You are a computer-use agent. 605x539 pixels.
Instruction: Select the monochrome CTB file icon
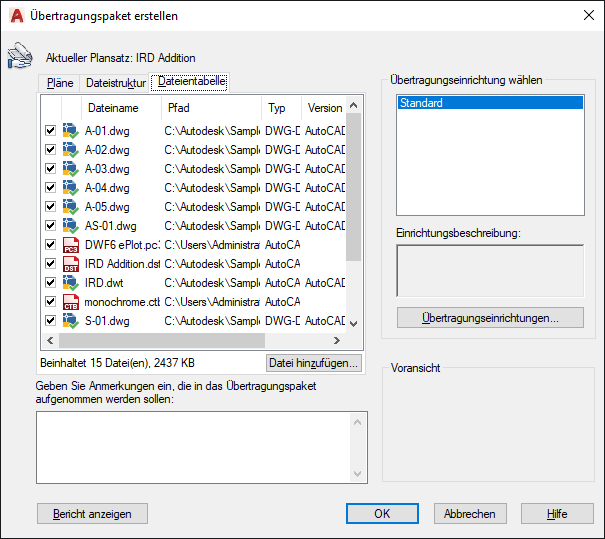click(71, 302)
